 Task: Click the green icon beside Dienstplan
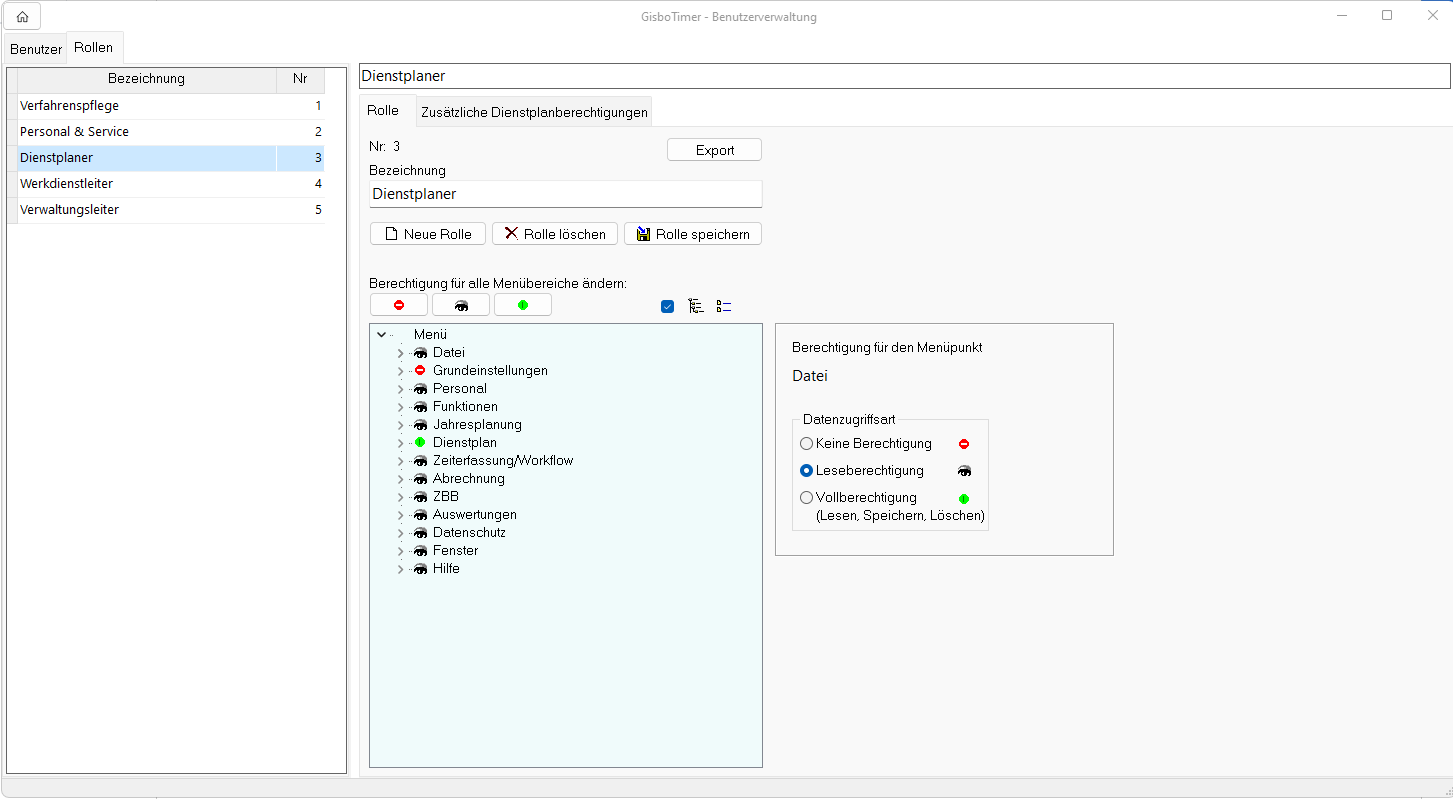point(420,443)
